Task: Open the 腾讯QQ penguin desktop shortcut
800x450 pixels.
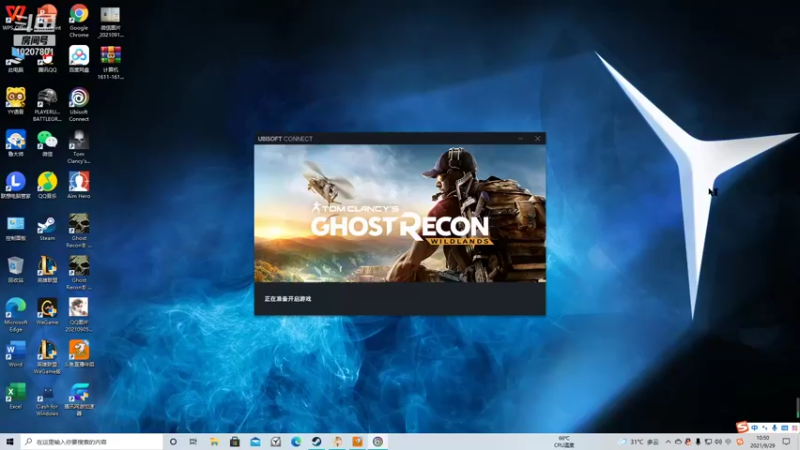Action: pos(47,61)
